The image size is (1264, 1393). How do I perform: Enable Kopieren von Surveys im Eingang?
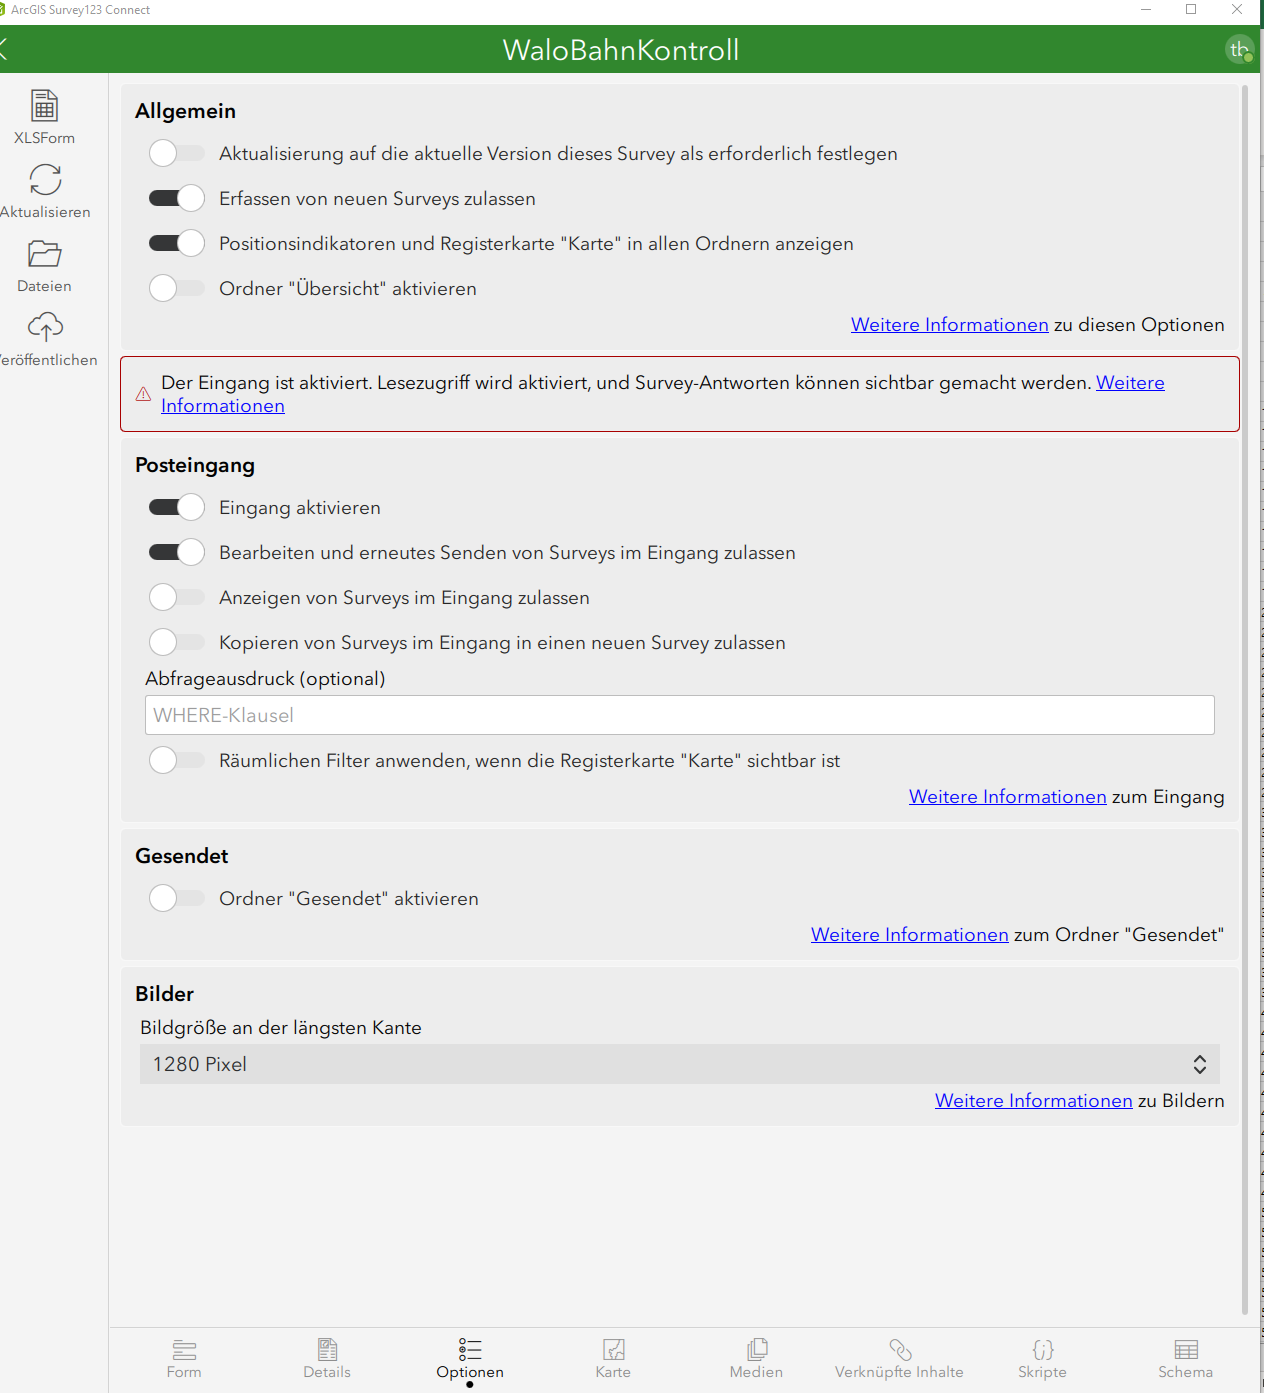tap(177, 642)
